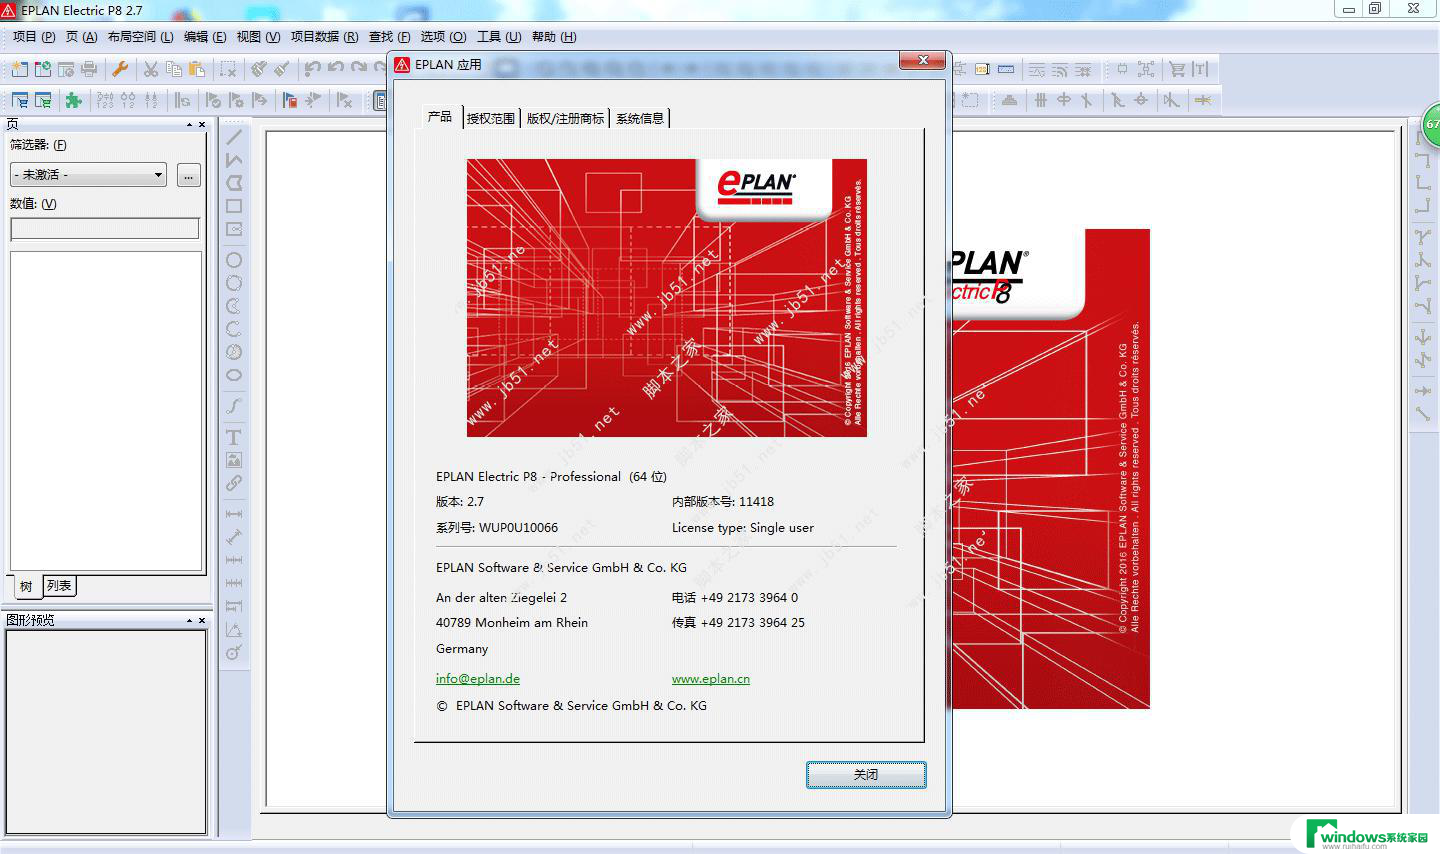This screenshot has width=1440, height=854.
Task: Close the 页 navigator panel
Action: tap(202, 125)
